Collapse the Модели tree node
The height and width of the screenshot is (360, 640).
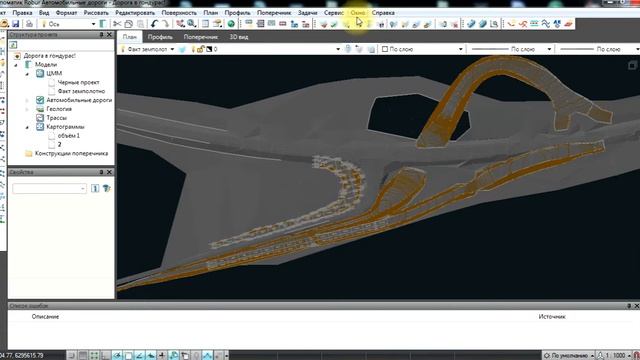[16, 65]
